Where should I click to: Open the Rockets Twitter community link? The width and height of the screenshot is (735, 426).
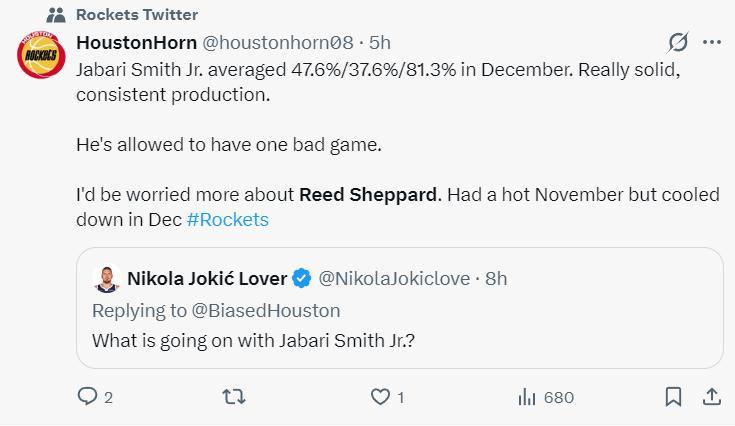click(137, 14)
